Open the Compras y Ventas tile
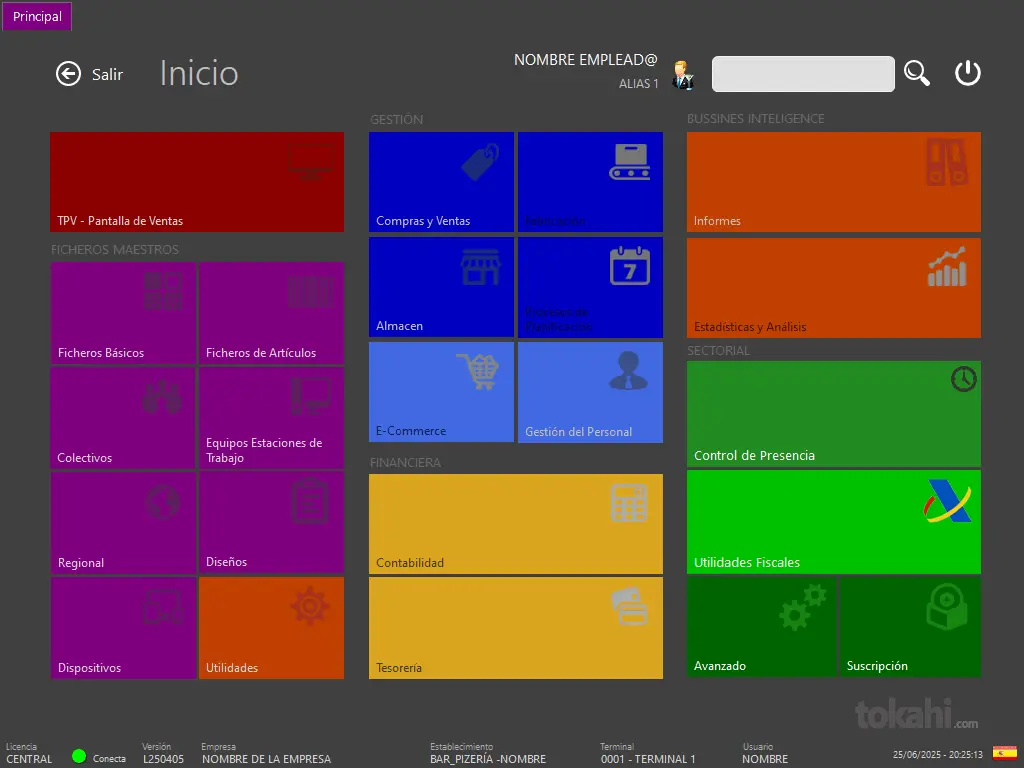Viewport: 1024px width, 768px height. [x=441, y=182]
